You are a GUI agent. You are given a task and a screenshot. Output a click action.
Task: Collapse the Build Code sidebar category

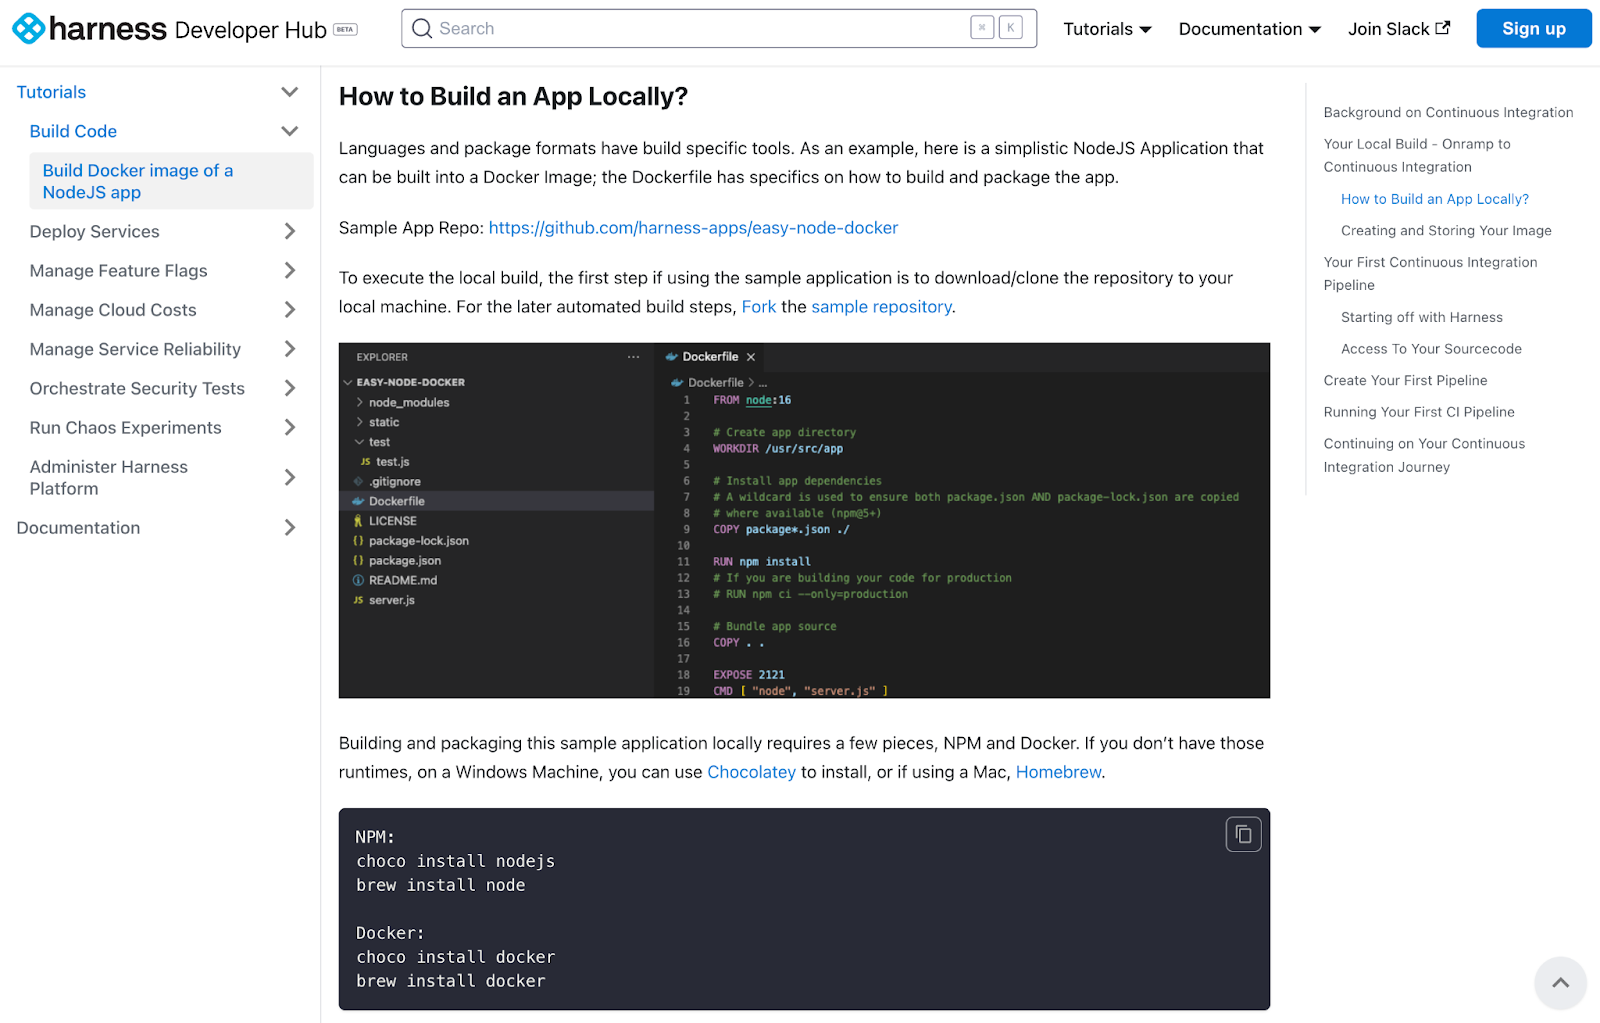click(290, 131)
